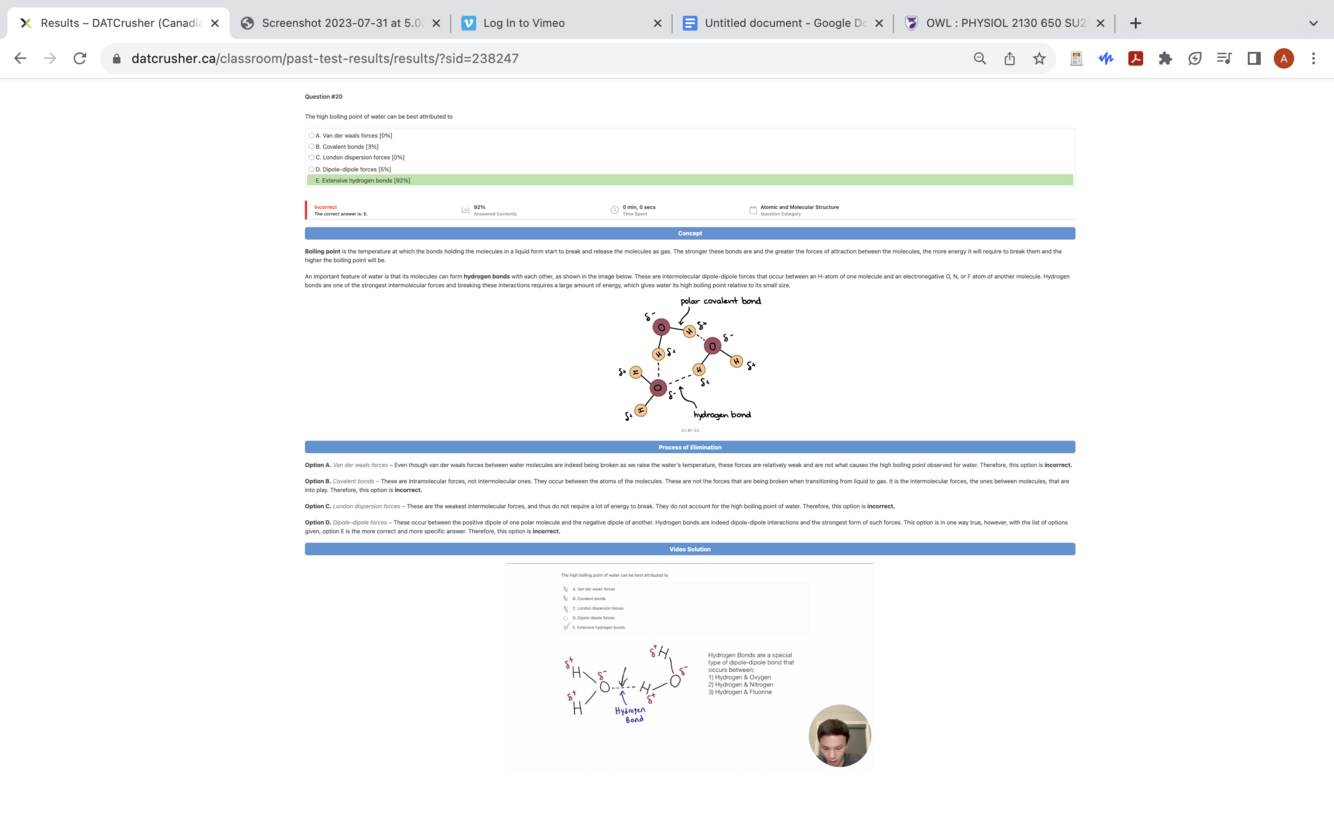The image size is (1334, 834).
Task: Click the bar chart icon beside 92%
Action: 465,210
